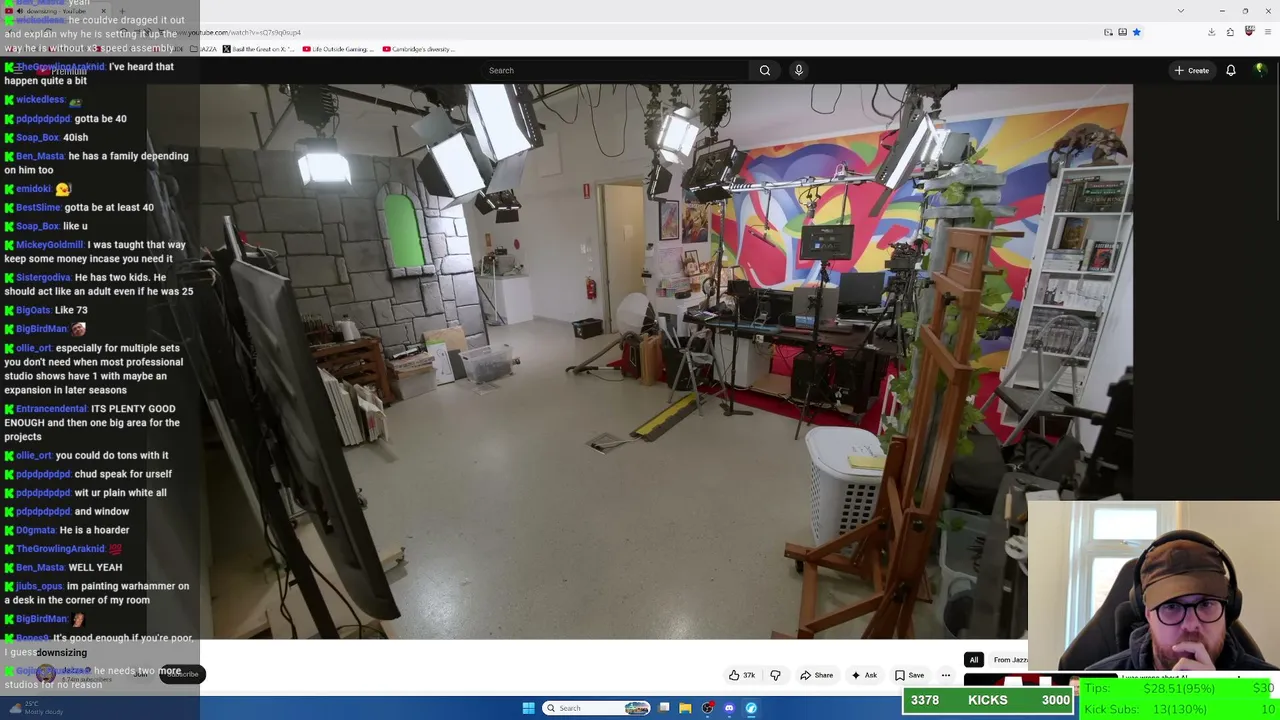The height and width of the screenshot is (720, 1280).
Task: Click the taskbar Search box
Action: coord(597,708)
